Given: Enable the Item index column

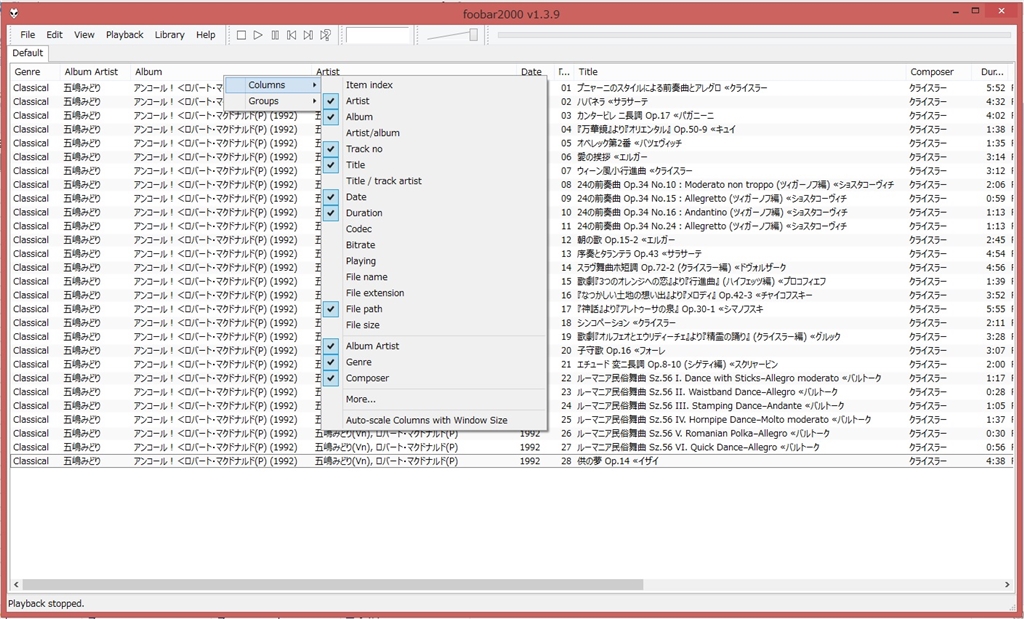Looking at the screenshot, I should pyautogui.click(x=434, y=85).
